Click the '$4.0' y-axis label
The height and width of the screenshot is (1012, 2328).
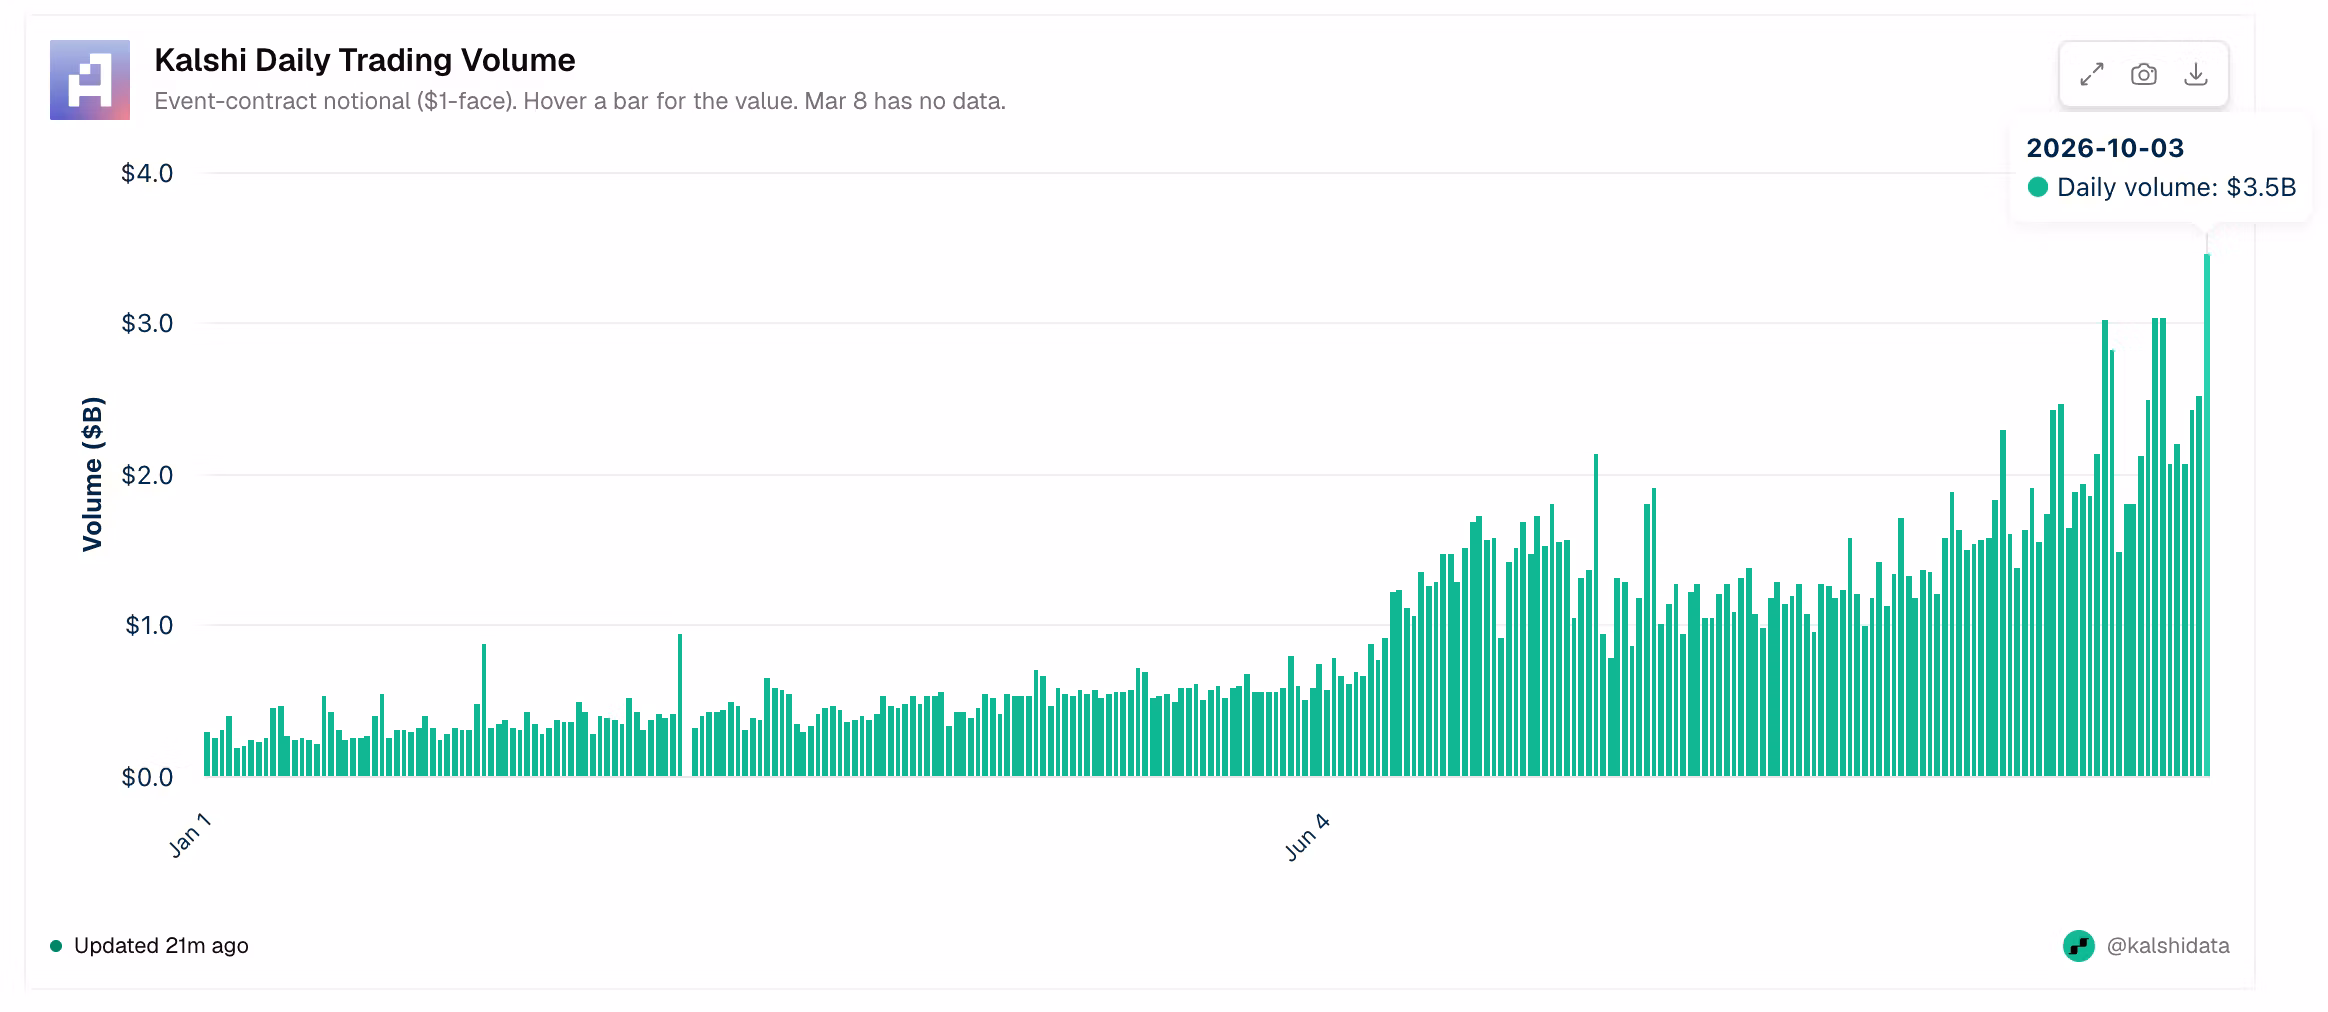pos(147,174)
